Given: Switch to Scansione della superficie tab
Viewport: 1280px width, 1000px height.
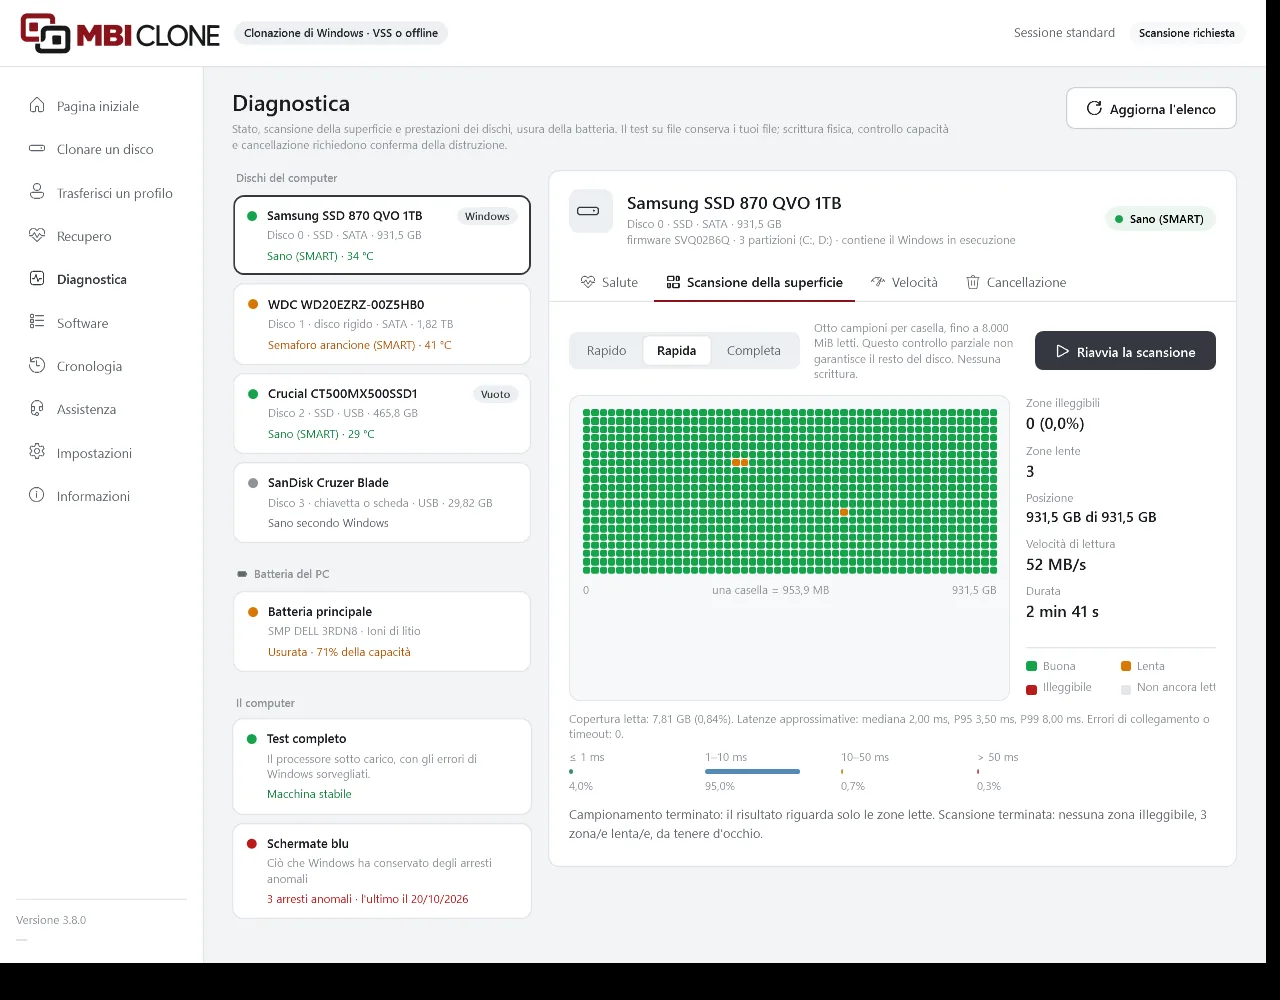Looking at the screenshot, I should click(755, 282).
